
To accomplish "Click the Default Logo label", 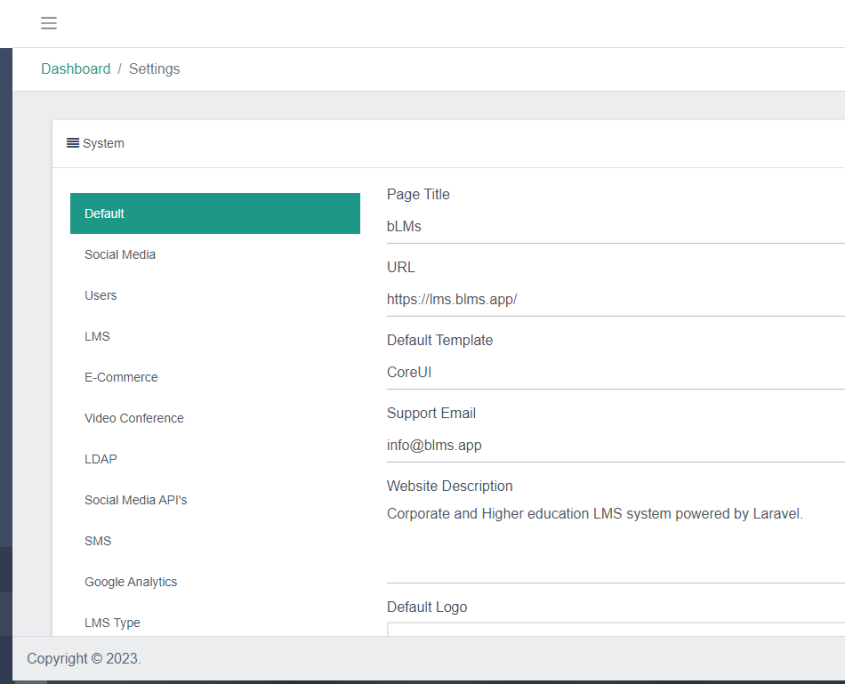I will [x=427, y=607].
